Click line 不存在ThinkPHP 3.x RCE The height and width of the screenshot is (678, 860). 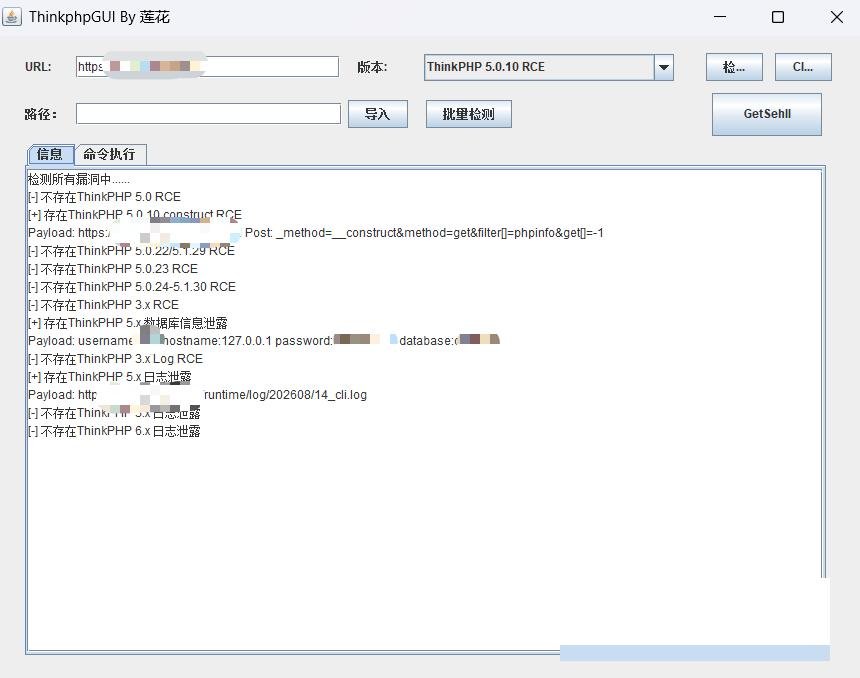pos(103,305)
